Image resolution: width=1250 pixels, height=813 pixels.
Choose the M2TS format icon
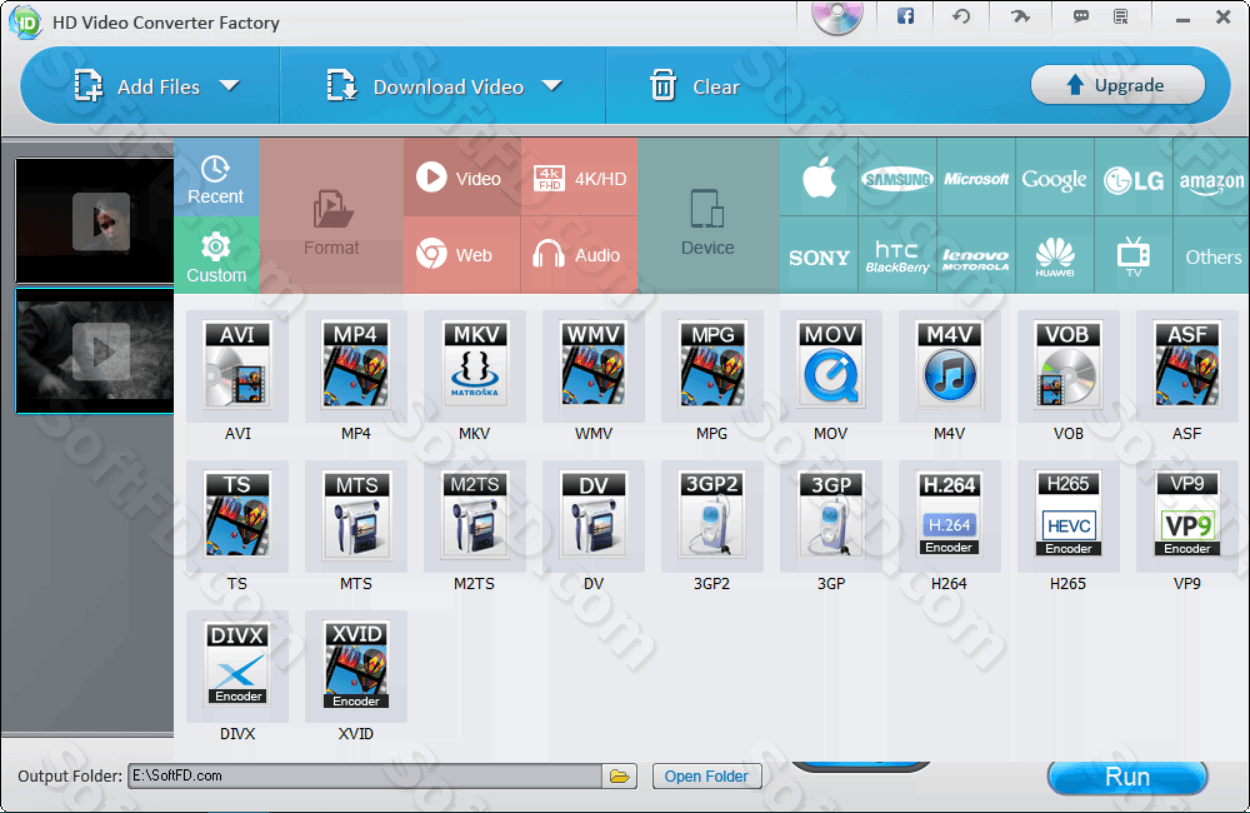pyautogui.click(x=475, y=516)
